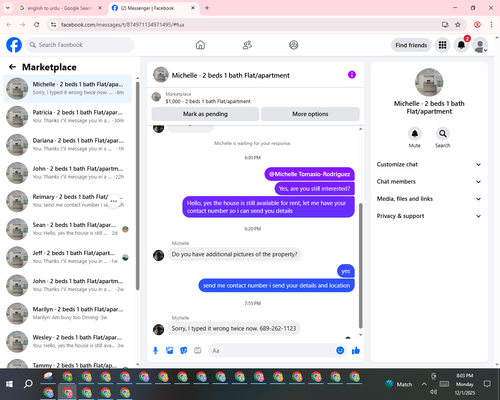Image resolution: width=500 pixels, height=400 pixels.
Task: Open Sean conversation in list
Action: 67,229
